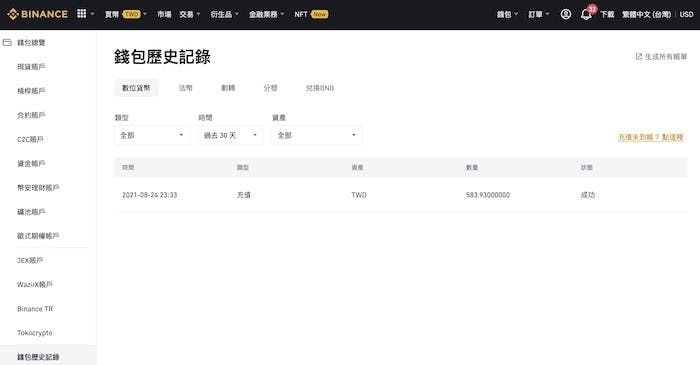
Task: Click the 生成所有帳單 link
Action: coord(666,57)
